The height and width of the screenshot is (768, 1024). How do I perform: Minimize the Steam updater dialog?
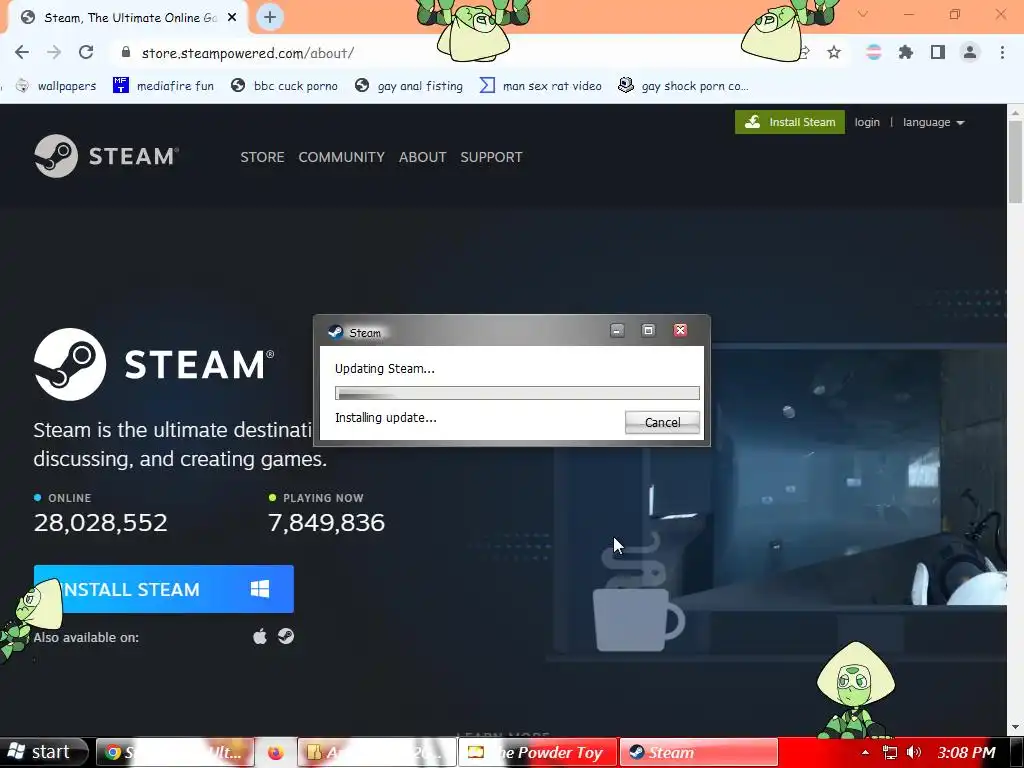click(x=617, y=330)
